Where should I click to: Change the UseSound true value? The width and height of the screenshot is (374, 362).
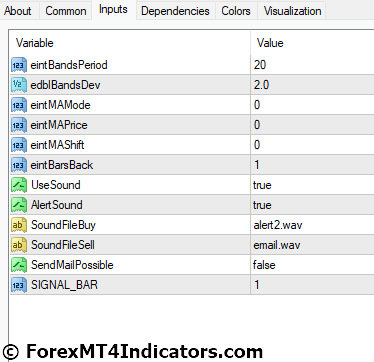coord(312,185)
